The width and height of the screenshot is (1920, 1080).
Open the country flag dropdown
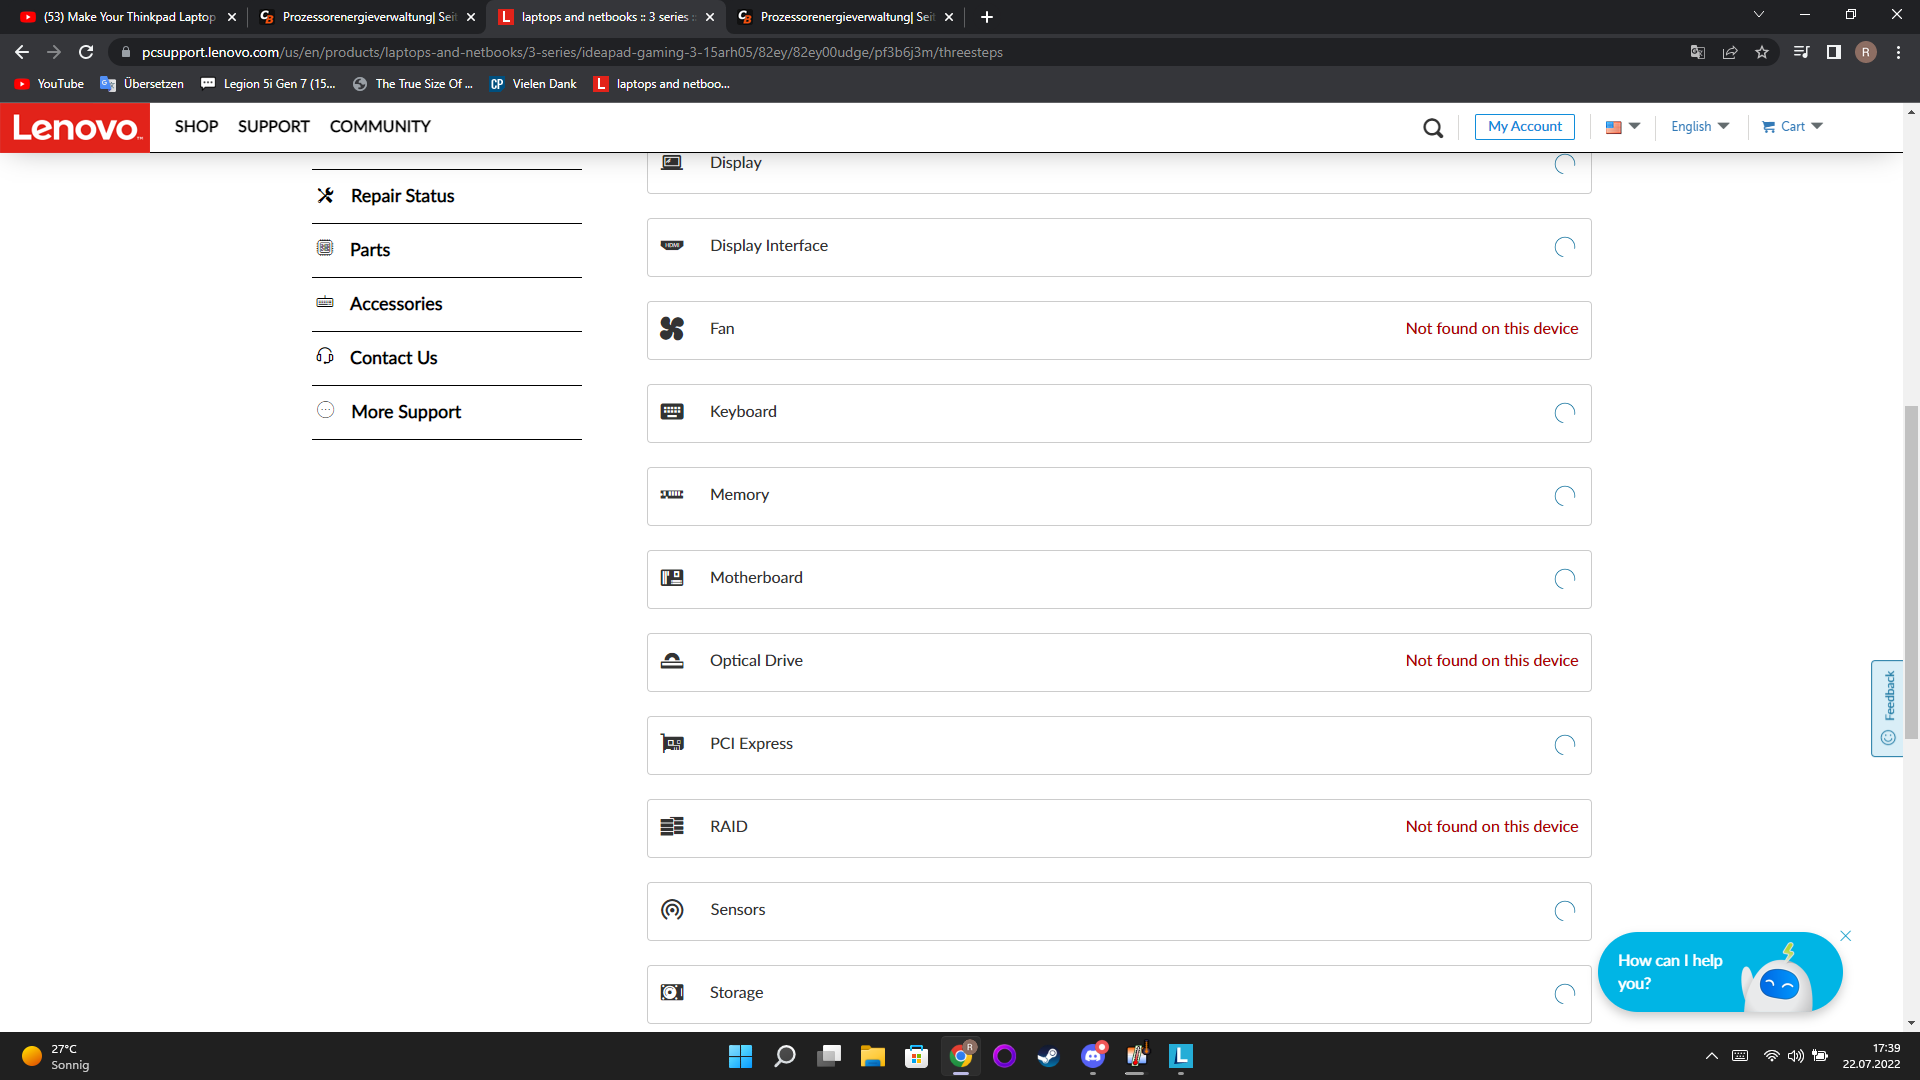tap(1622, 127)
